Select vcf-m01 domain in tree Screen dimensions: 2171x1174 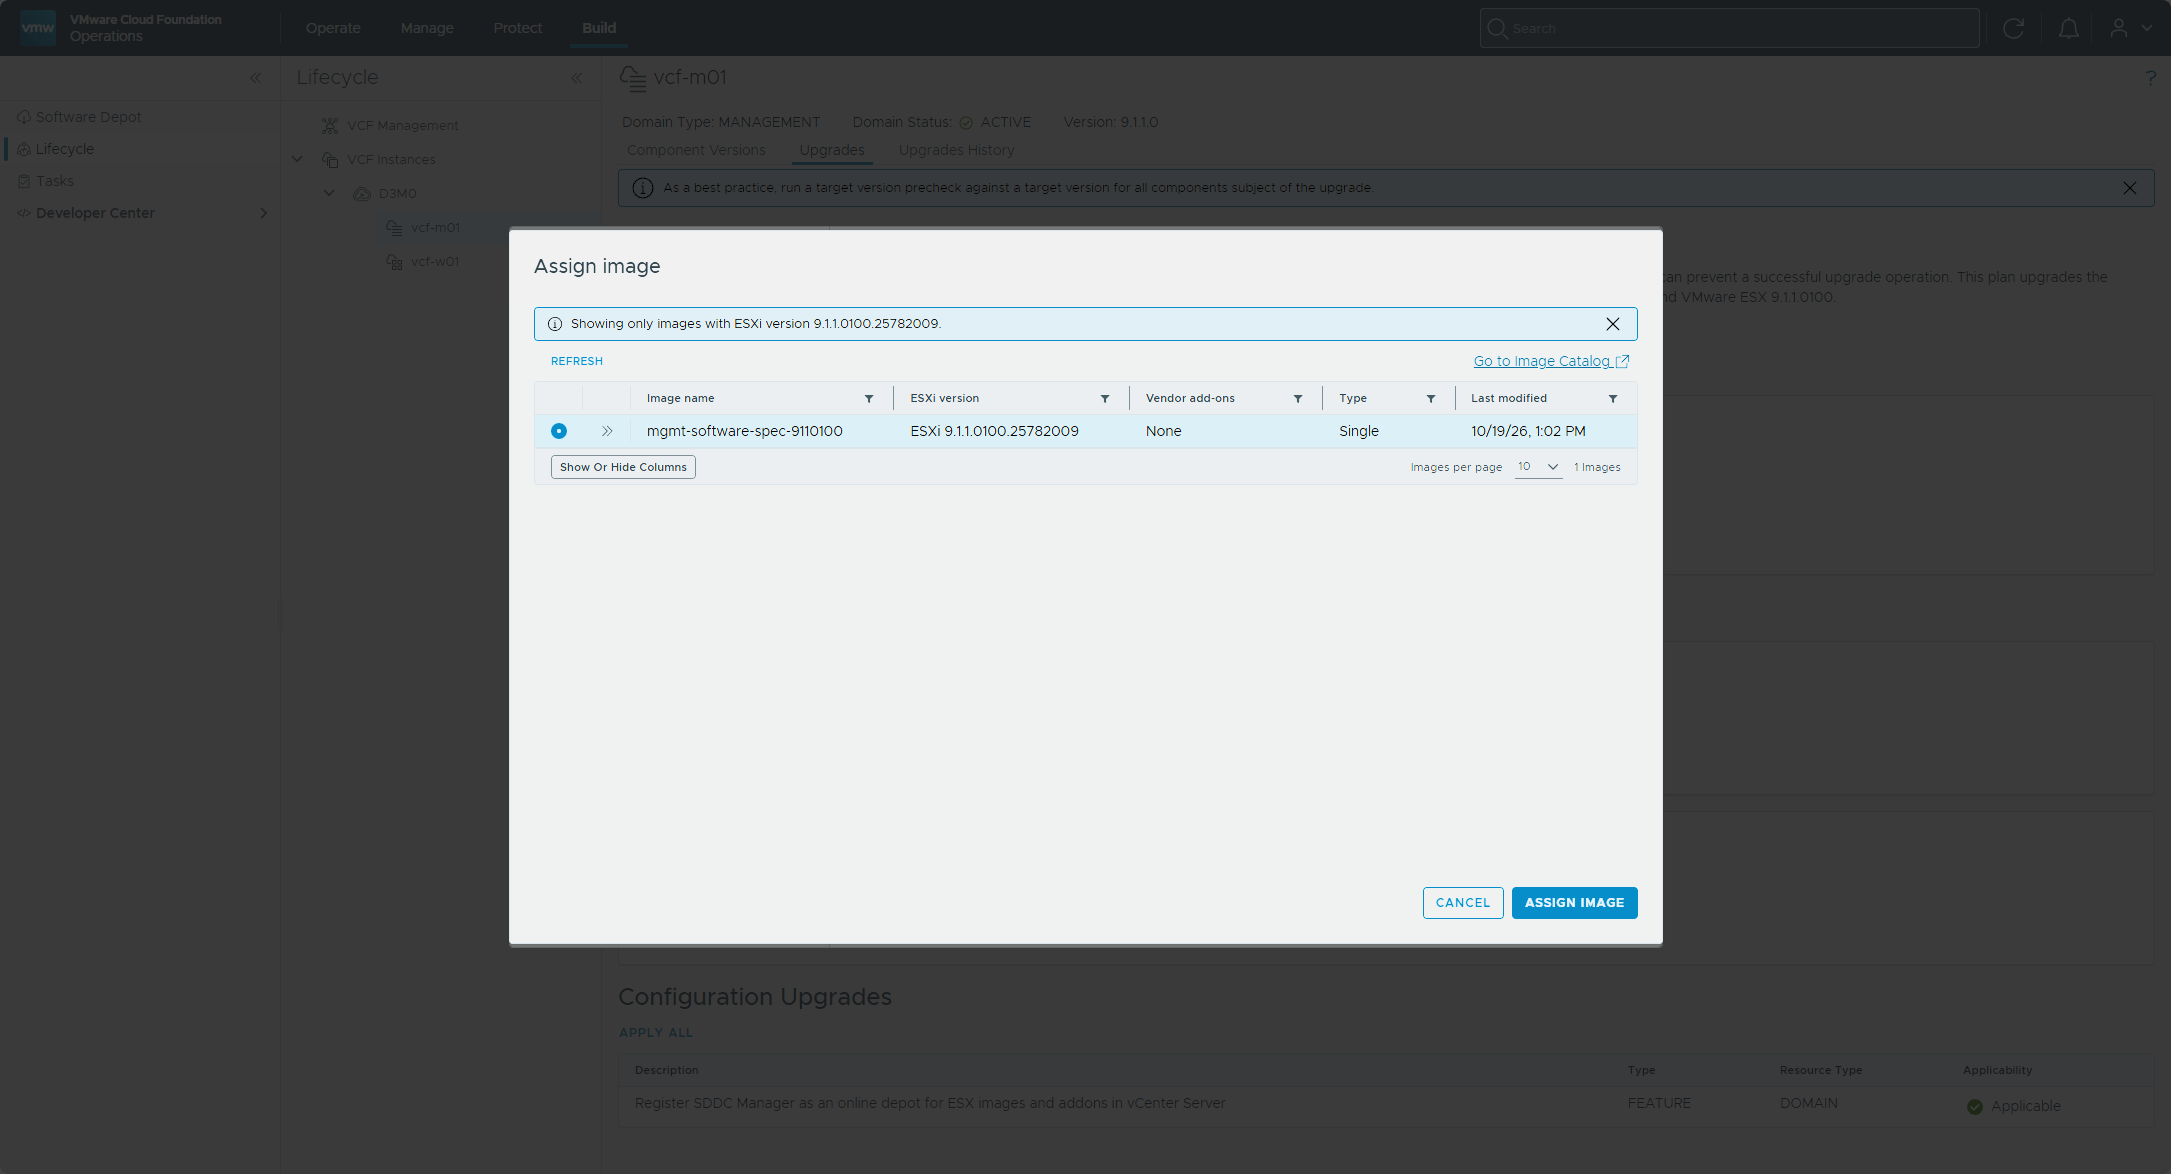[435, 227]
